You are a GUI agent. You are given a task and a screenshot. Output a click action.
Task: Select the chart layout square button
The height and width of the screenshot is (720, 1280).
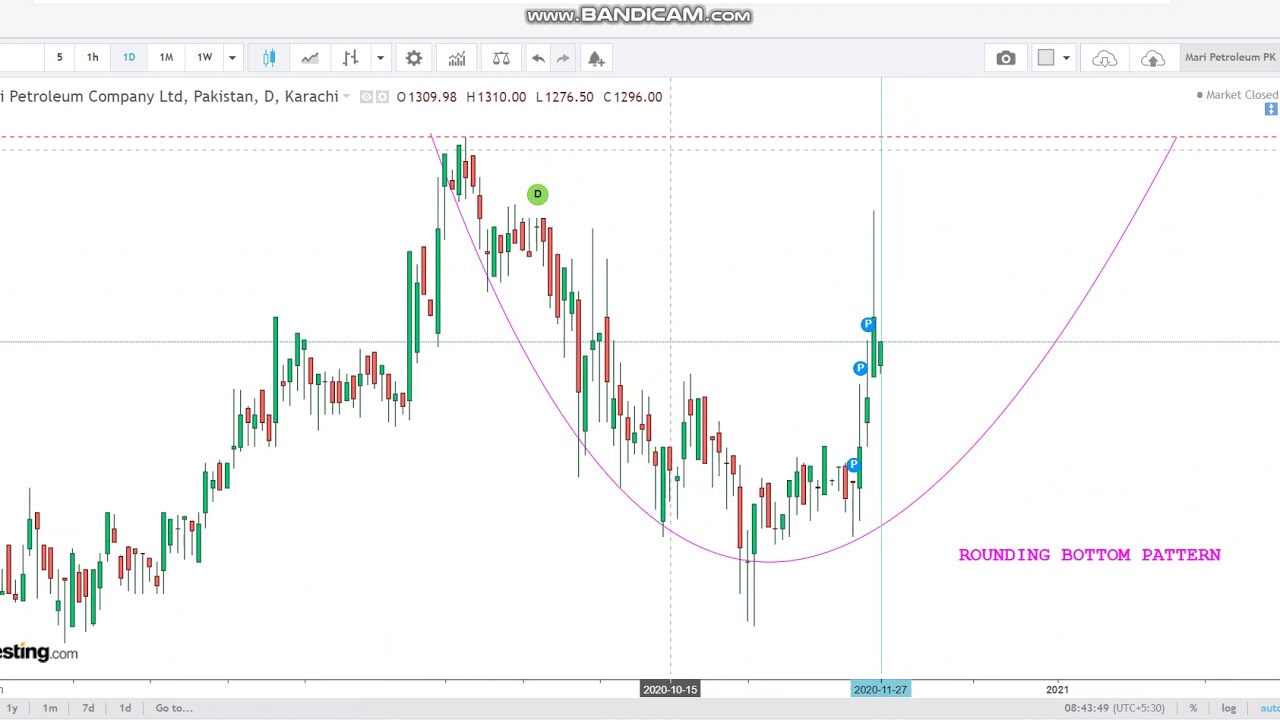(x=1046, y=58)
